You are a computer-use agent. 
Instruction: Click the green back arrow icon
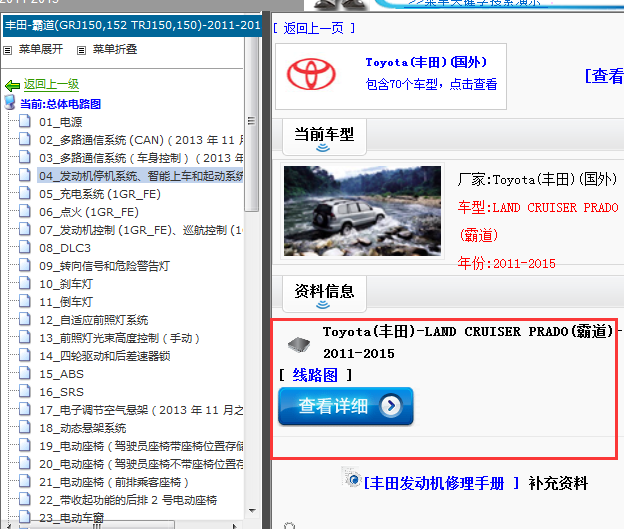pyautogui.click(x=12, y=86)
